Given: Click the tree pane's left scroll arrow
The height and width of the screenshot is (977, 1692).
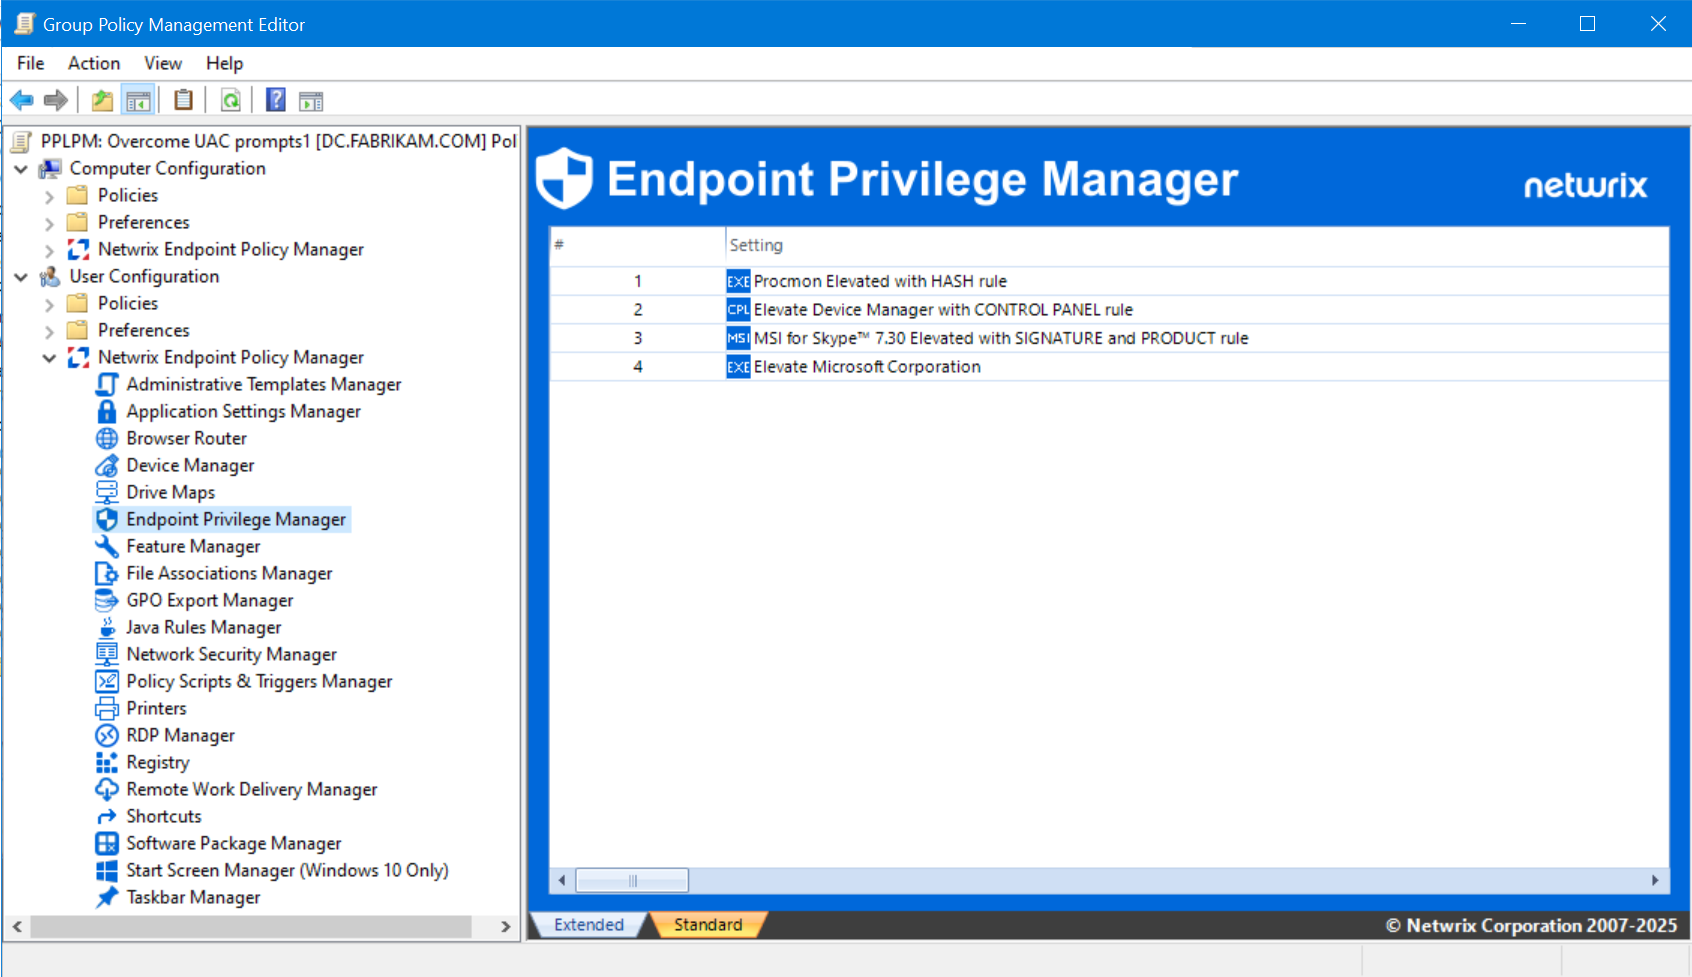Looking at the screenshot, I should (17, 927).
